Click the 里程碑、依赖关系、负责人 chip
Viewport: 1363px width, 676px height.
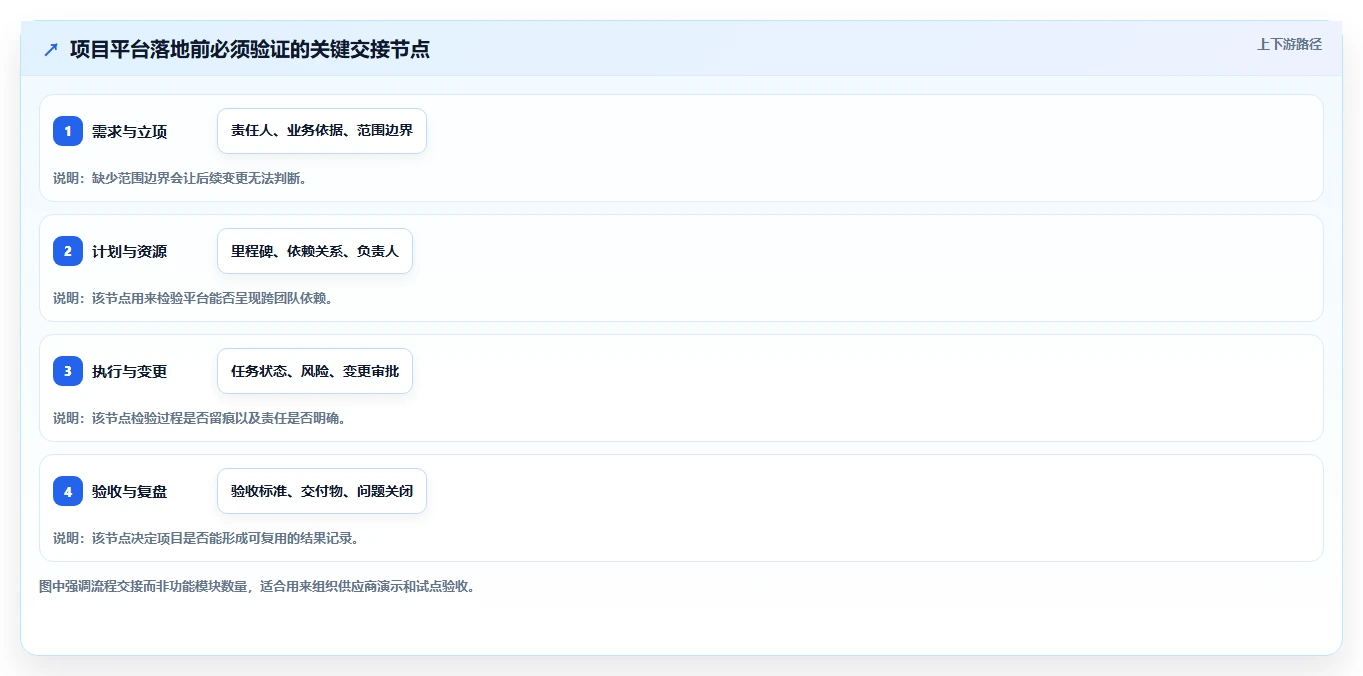(315, 251)
